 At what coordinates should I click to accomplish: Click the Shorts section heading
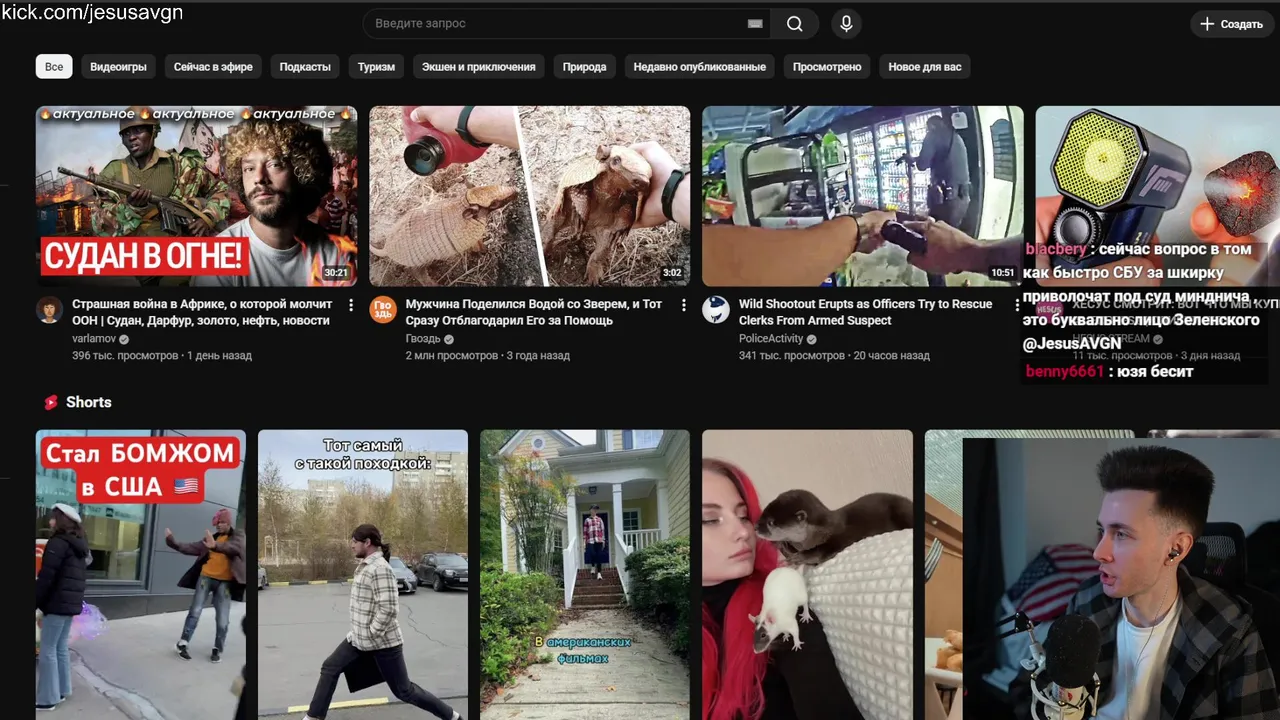tap(88, 402)
